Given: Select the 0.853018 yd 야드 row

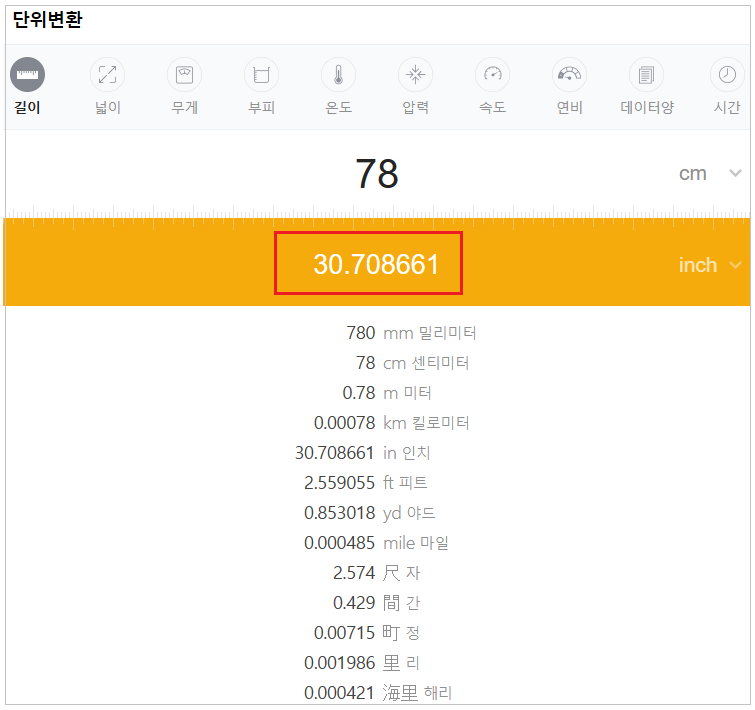Looking at the screenshot, I should point(369,513).
